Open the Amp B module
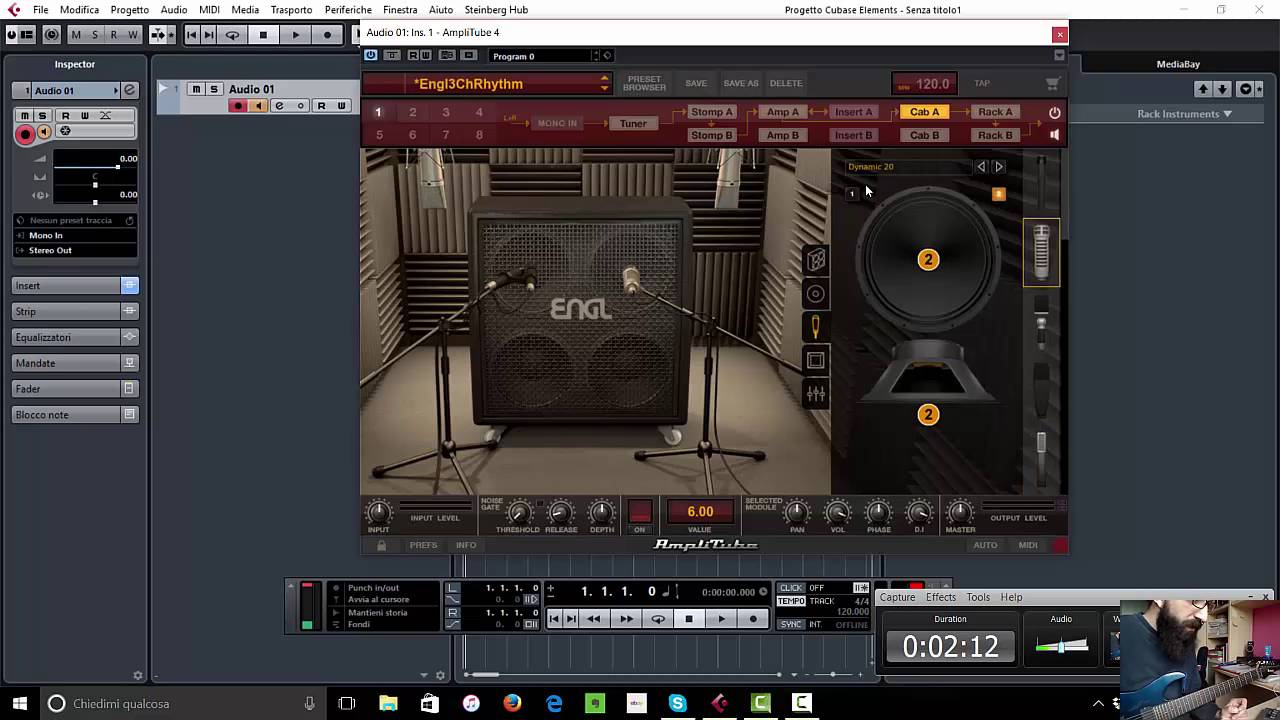Screen dimensions: 1280x720 pyautogui.click(x=783, y=135)
